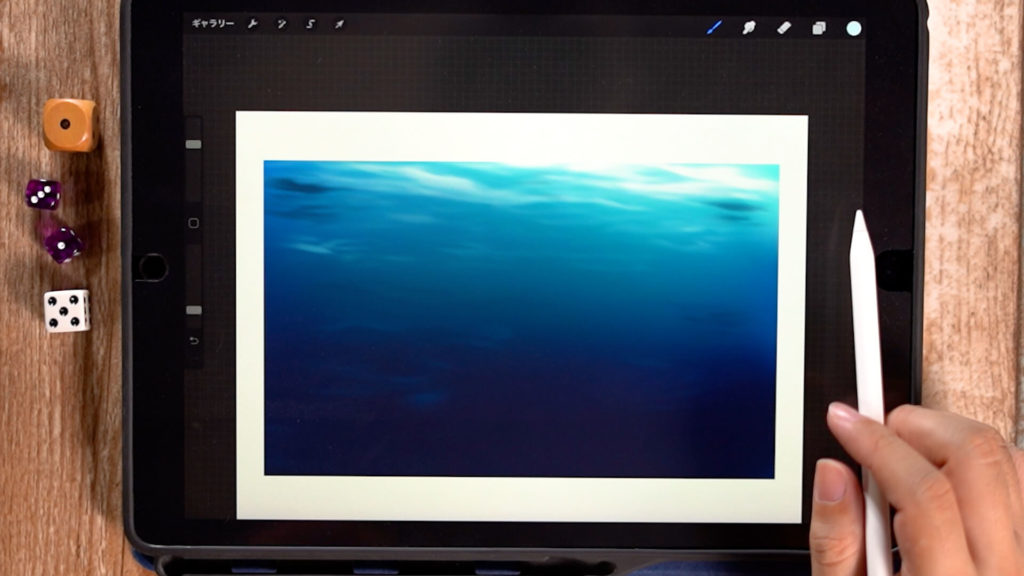This screenshot has width=1024, height=576.
Task: Click the brush size slider handle
Action: click(x=193, y=144)
